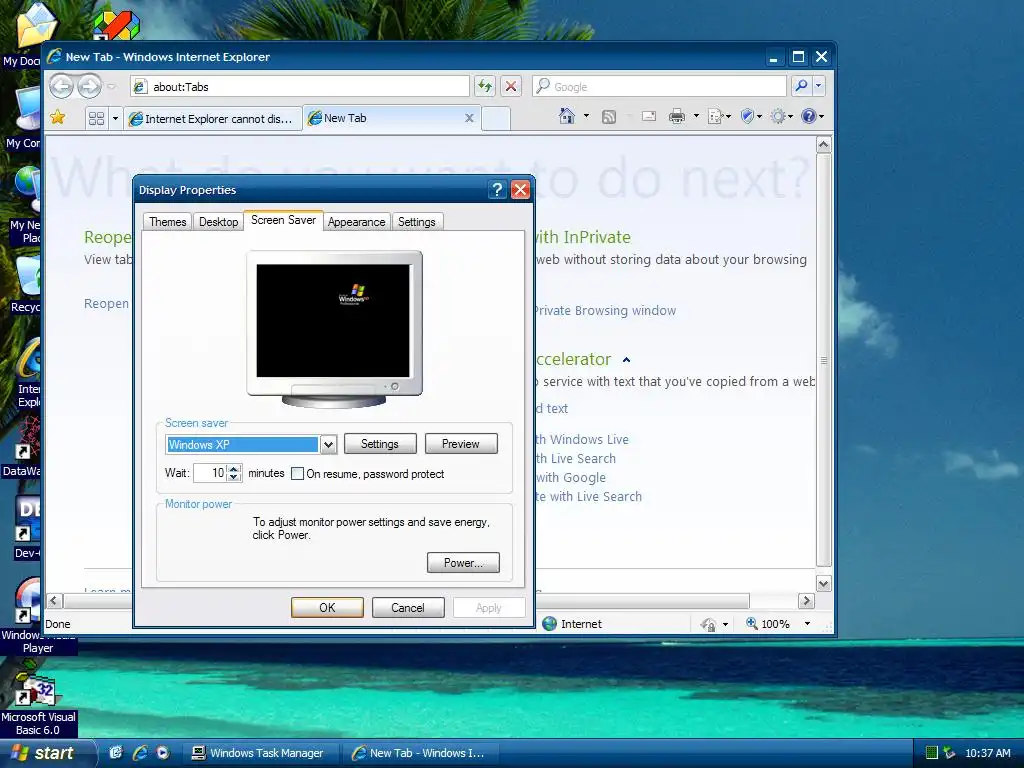This screenshot has height=768, width=1024.
Task: Click the screen saver Settings button
Action: point(379,444)
